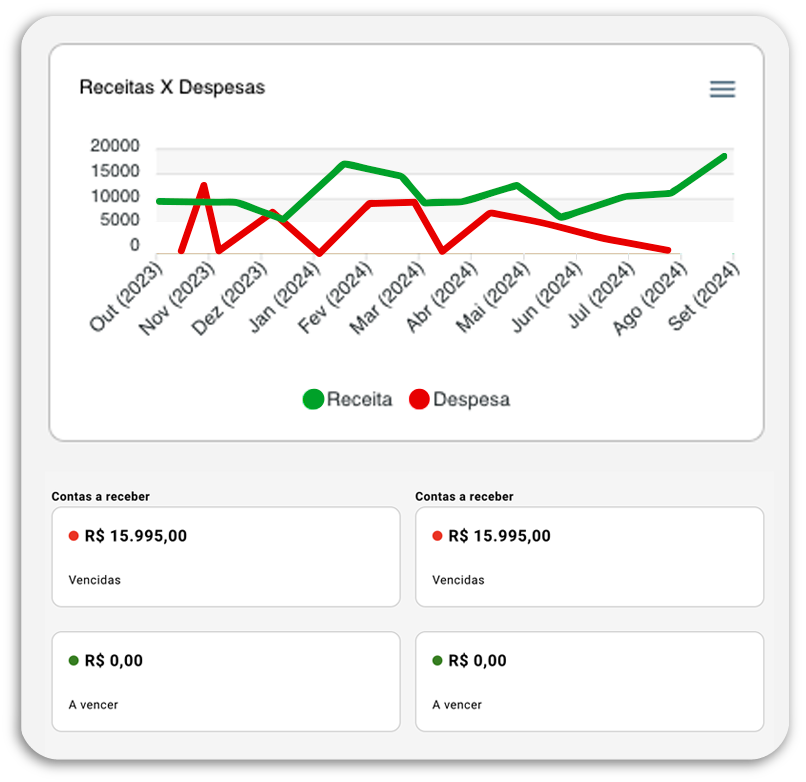The height and width of the screenshot is (782, 806).
Task: Click the left Contas a receber heading
Action: (100, 496)
